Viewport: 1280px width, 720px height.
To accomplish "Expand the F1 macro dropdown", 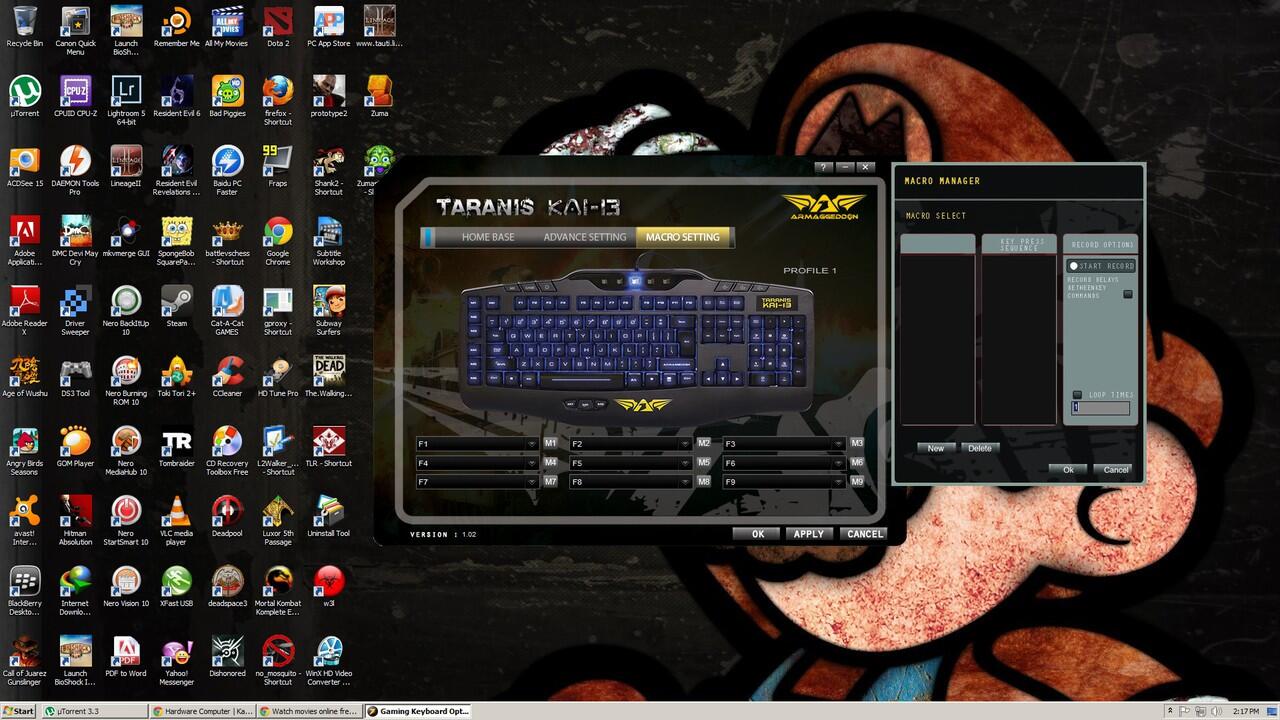I will coord(532,444).
